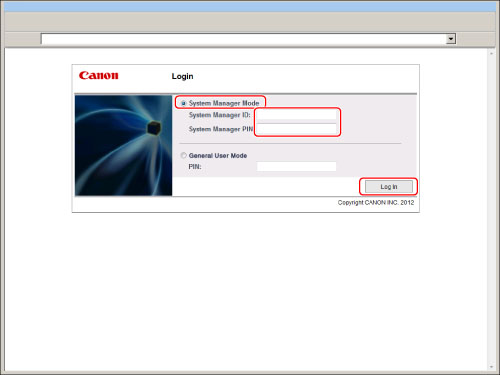
Task: Activate the General User PIN text box
Action: (x=296, y=166)
